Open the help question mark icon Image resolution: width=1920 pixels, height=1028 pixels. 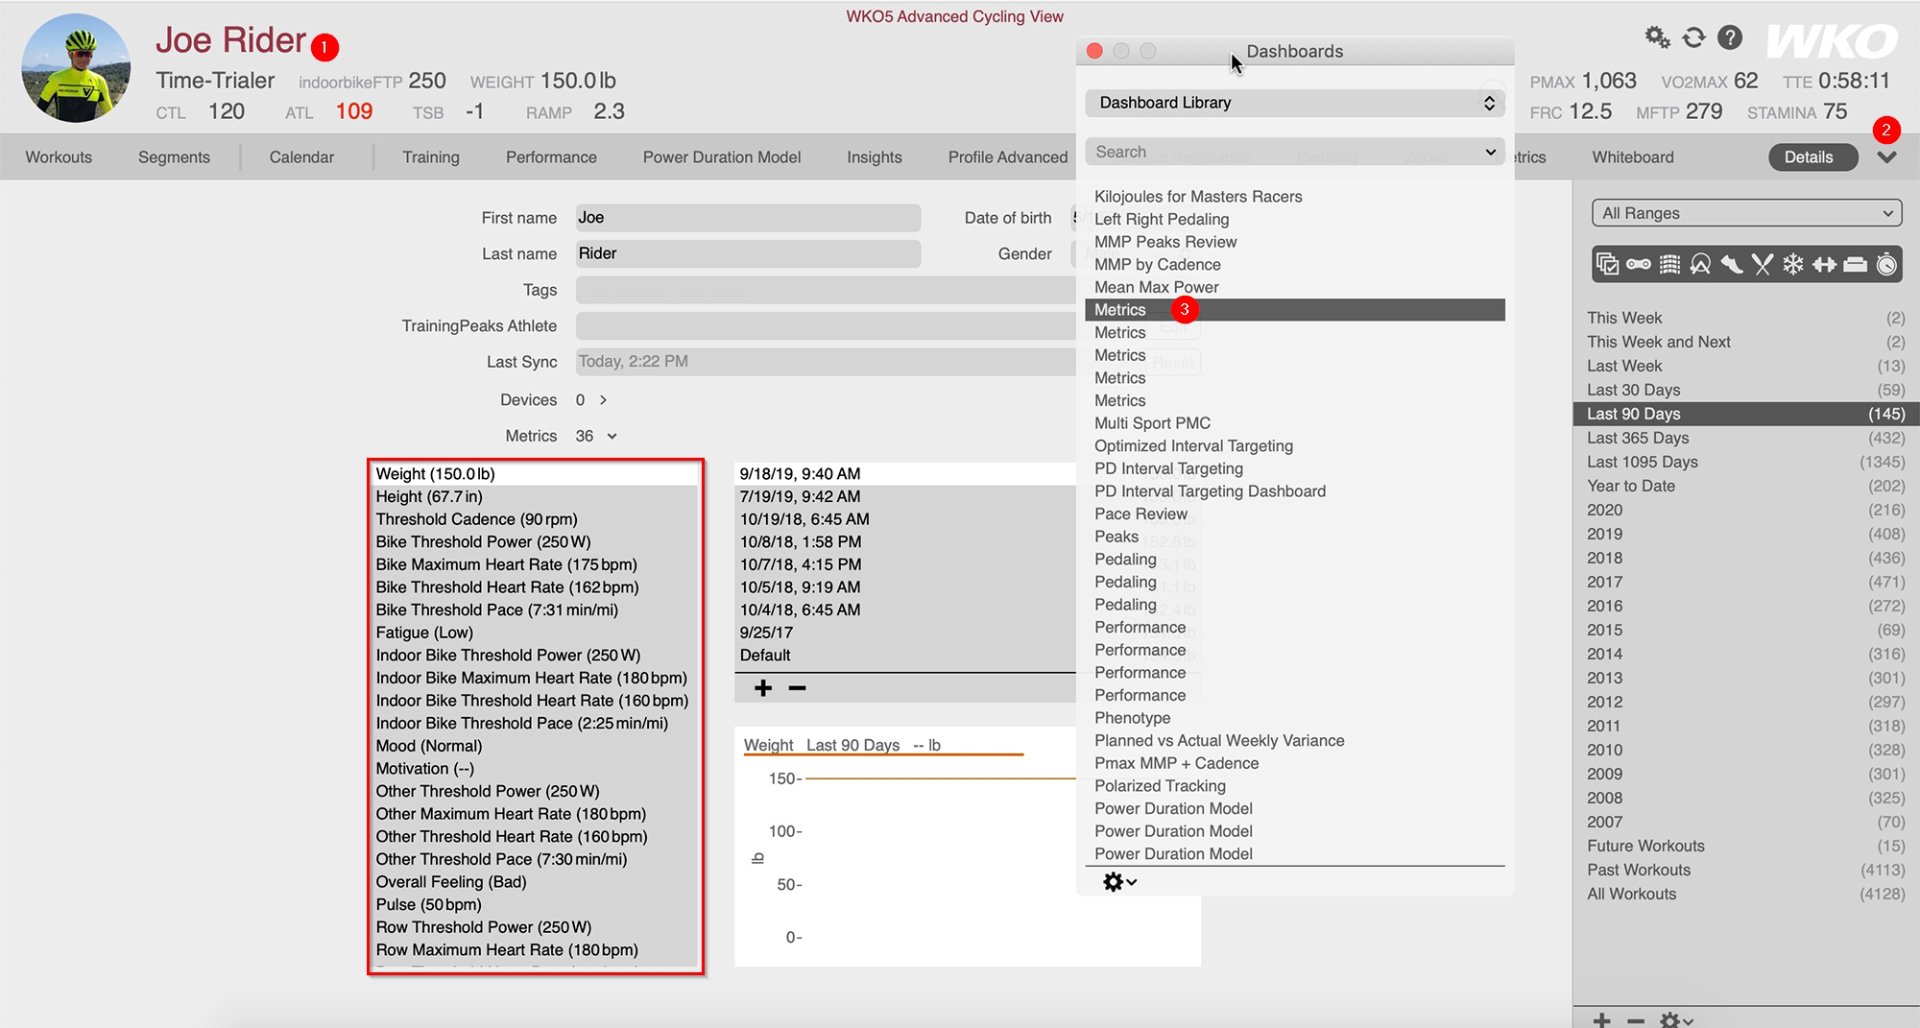(1729, 37)
